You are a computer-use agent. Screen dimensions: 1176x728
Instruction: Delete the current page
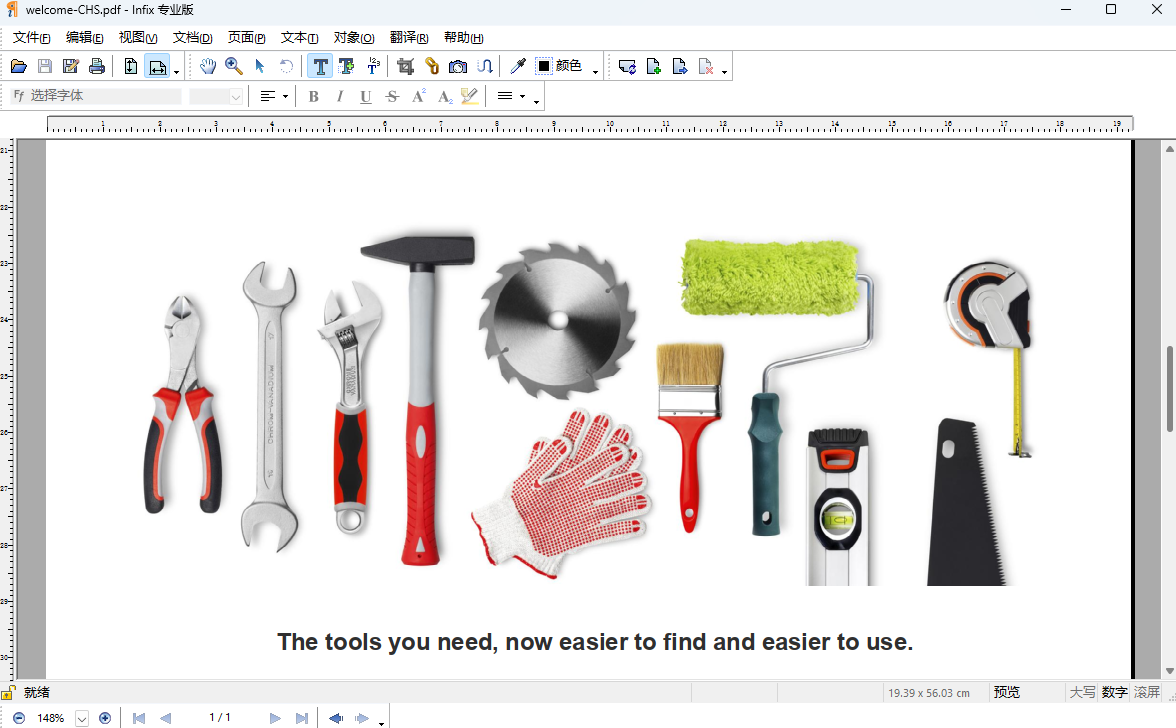tap(706, 66)
